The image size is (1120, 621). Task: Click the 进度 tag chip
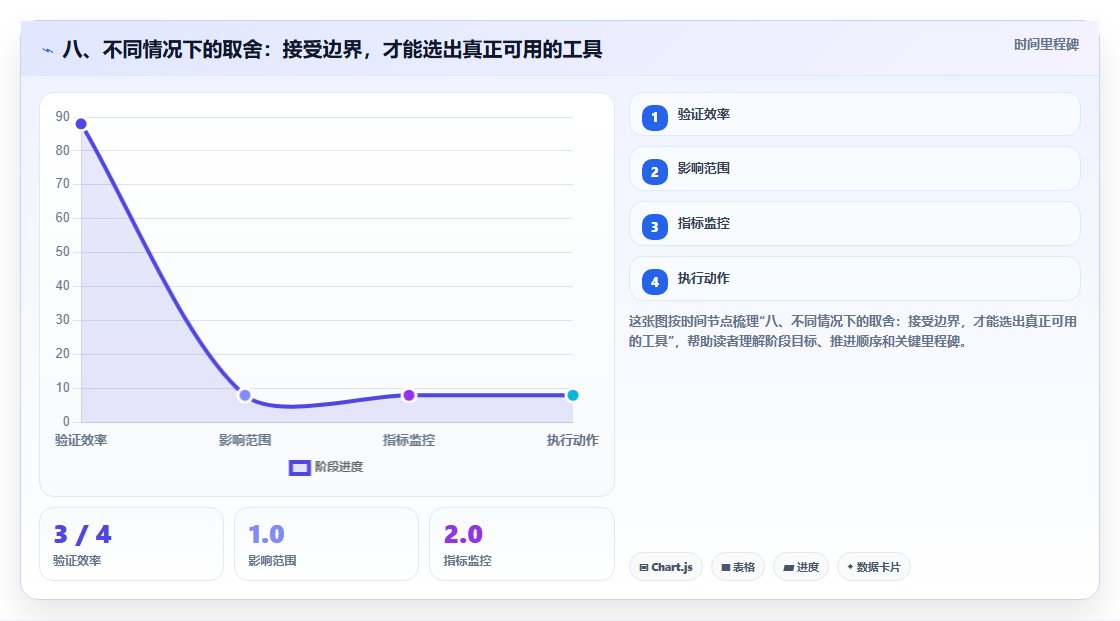[x=801, y=567]
